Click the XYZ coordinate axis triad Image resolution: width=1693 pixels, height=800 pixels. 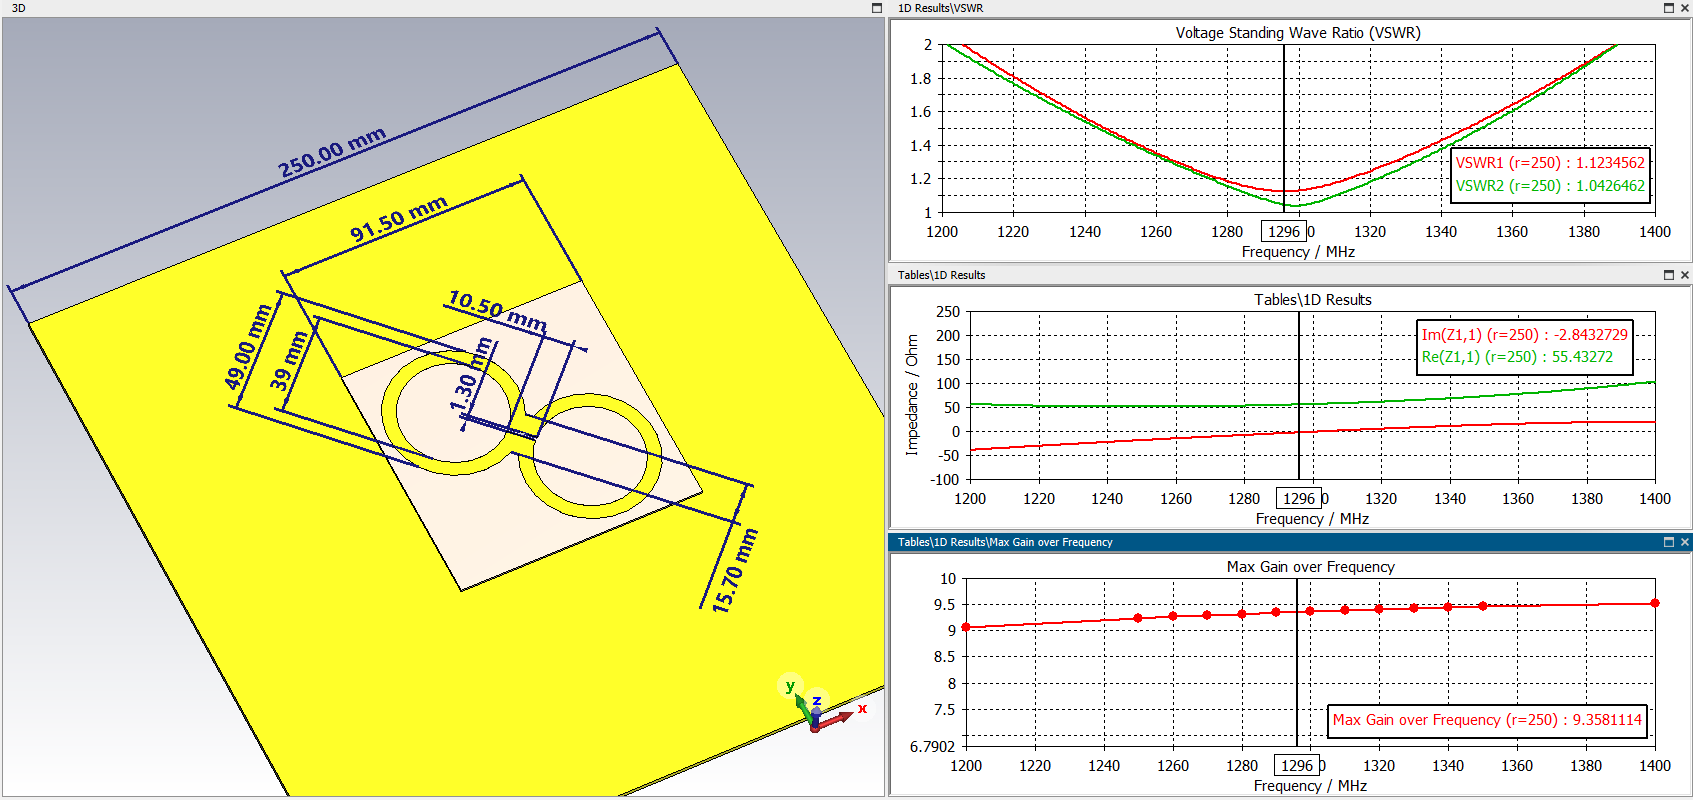816,708
